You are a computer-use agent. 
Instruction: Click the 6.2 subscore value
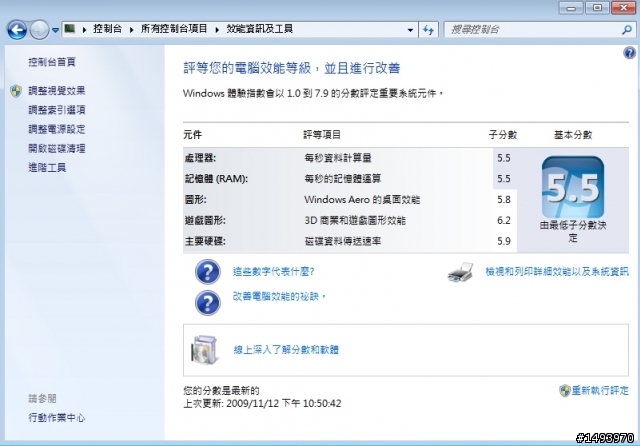(504, 220)
